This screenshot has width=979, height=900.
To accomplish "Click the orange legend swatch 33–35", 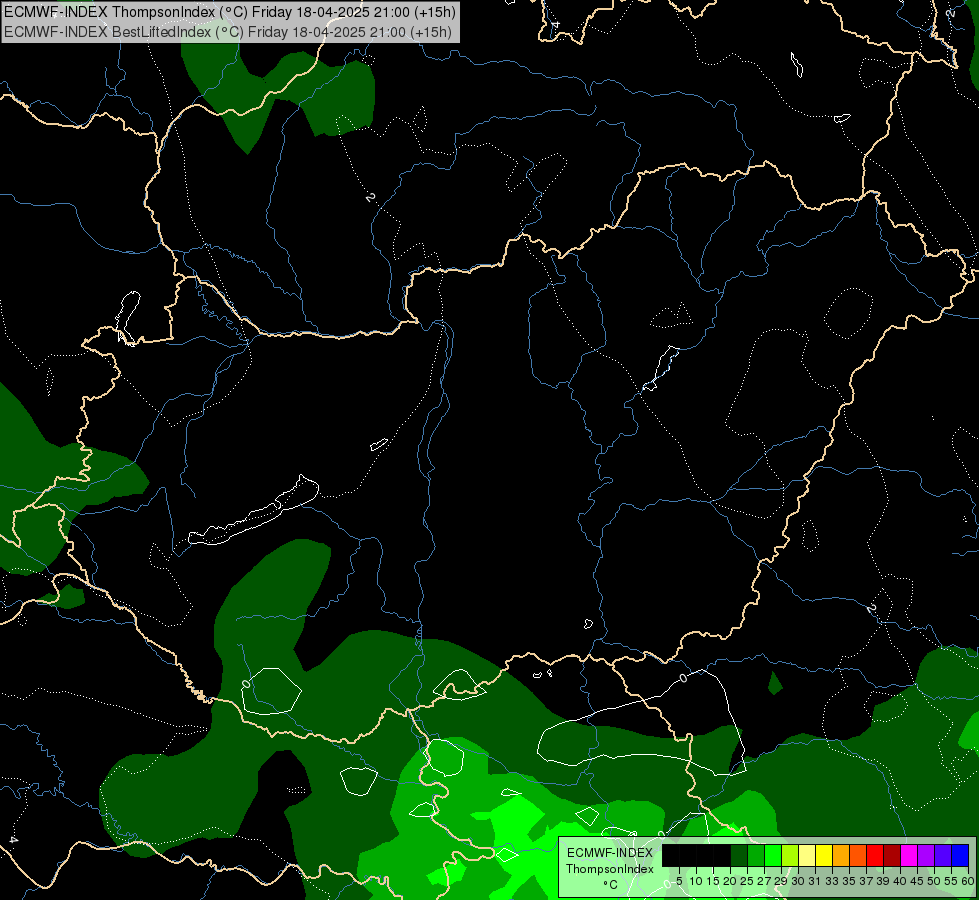I will pos(841,855).
